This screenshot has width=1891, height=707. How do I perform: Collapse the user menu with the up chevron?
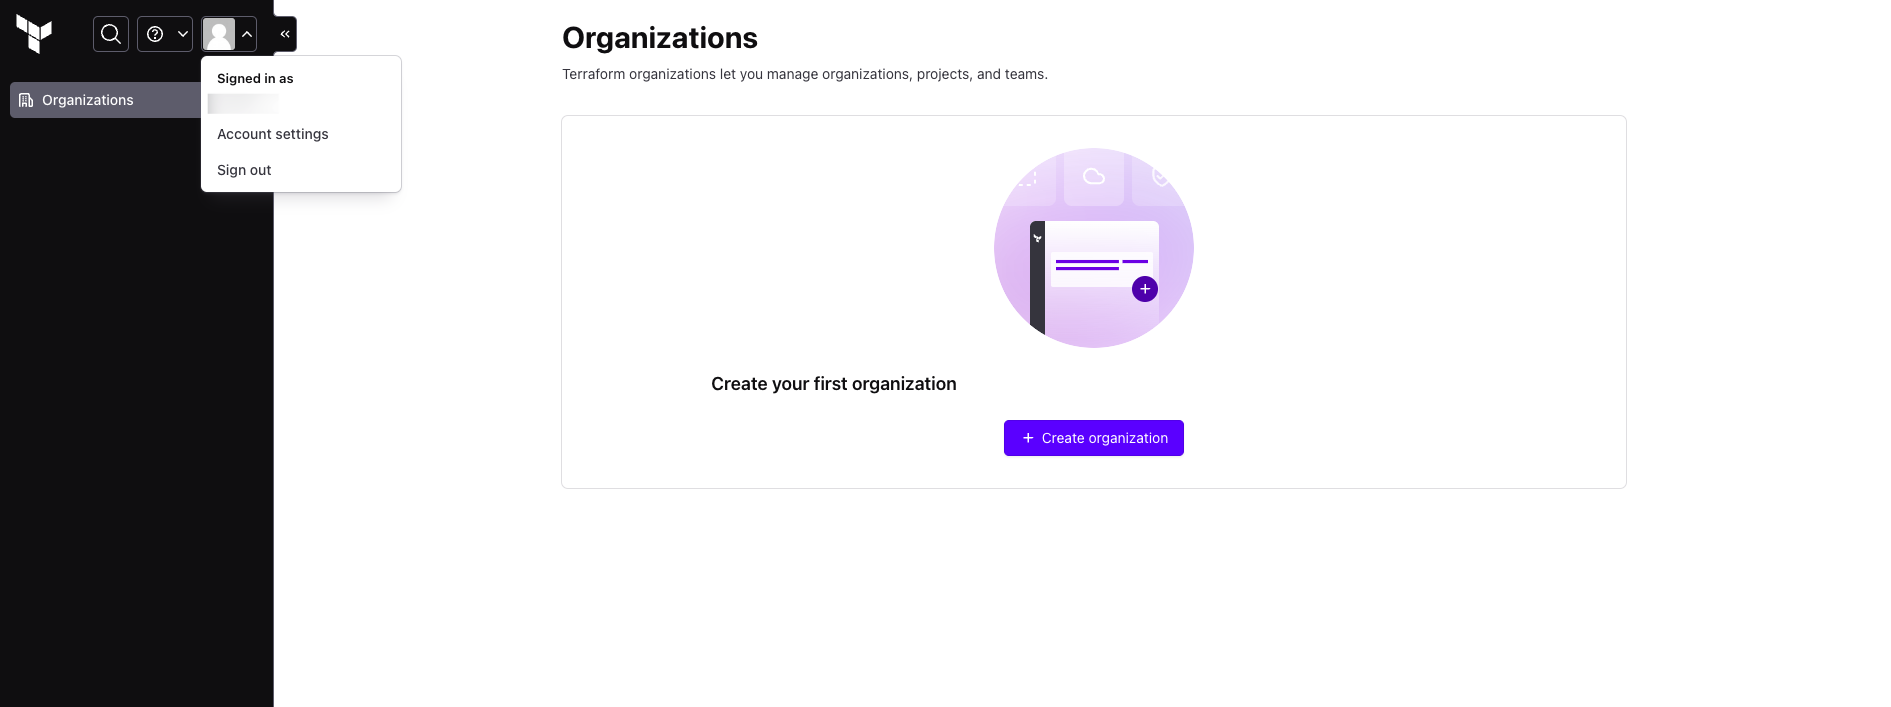point(247,34)
